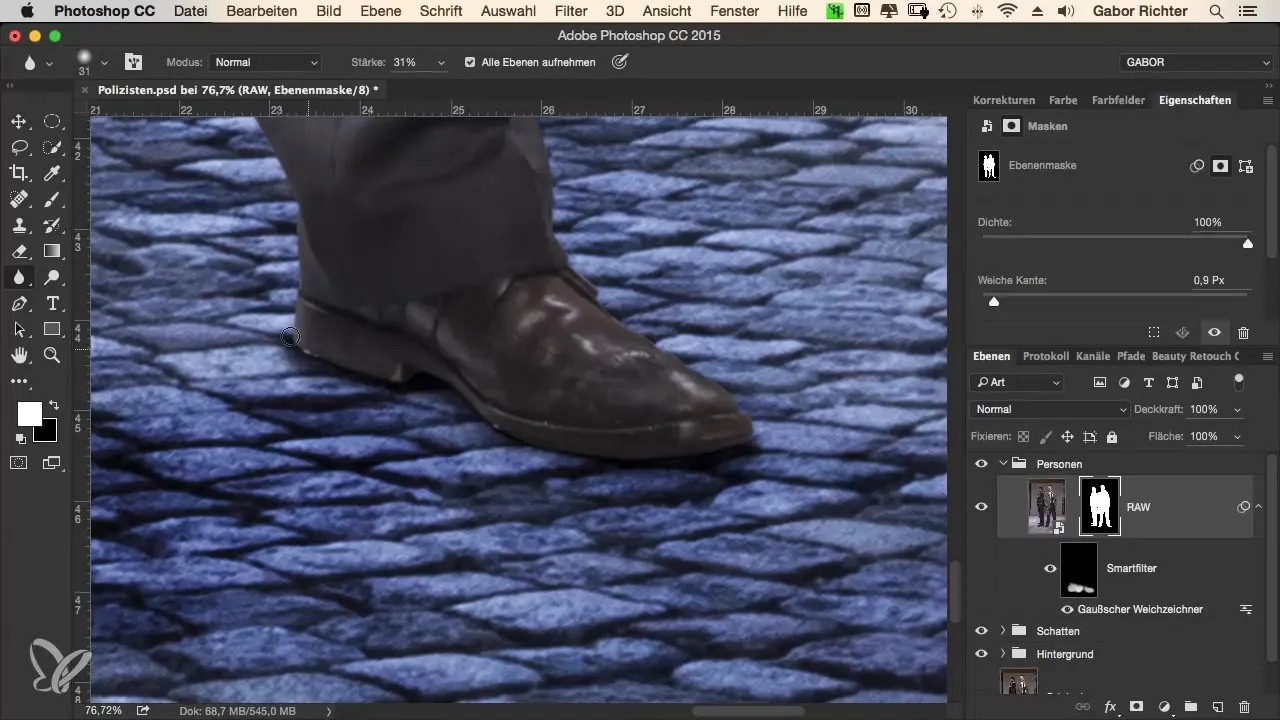1280x720 pixels.
Task: Hide the Gaußscher Weichzeichner filter
Action: (x=1067, y=609)
